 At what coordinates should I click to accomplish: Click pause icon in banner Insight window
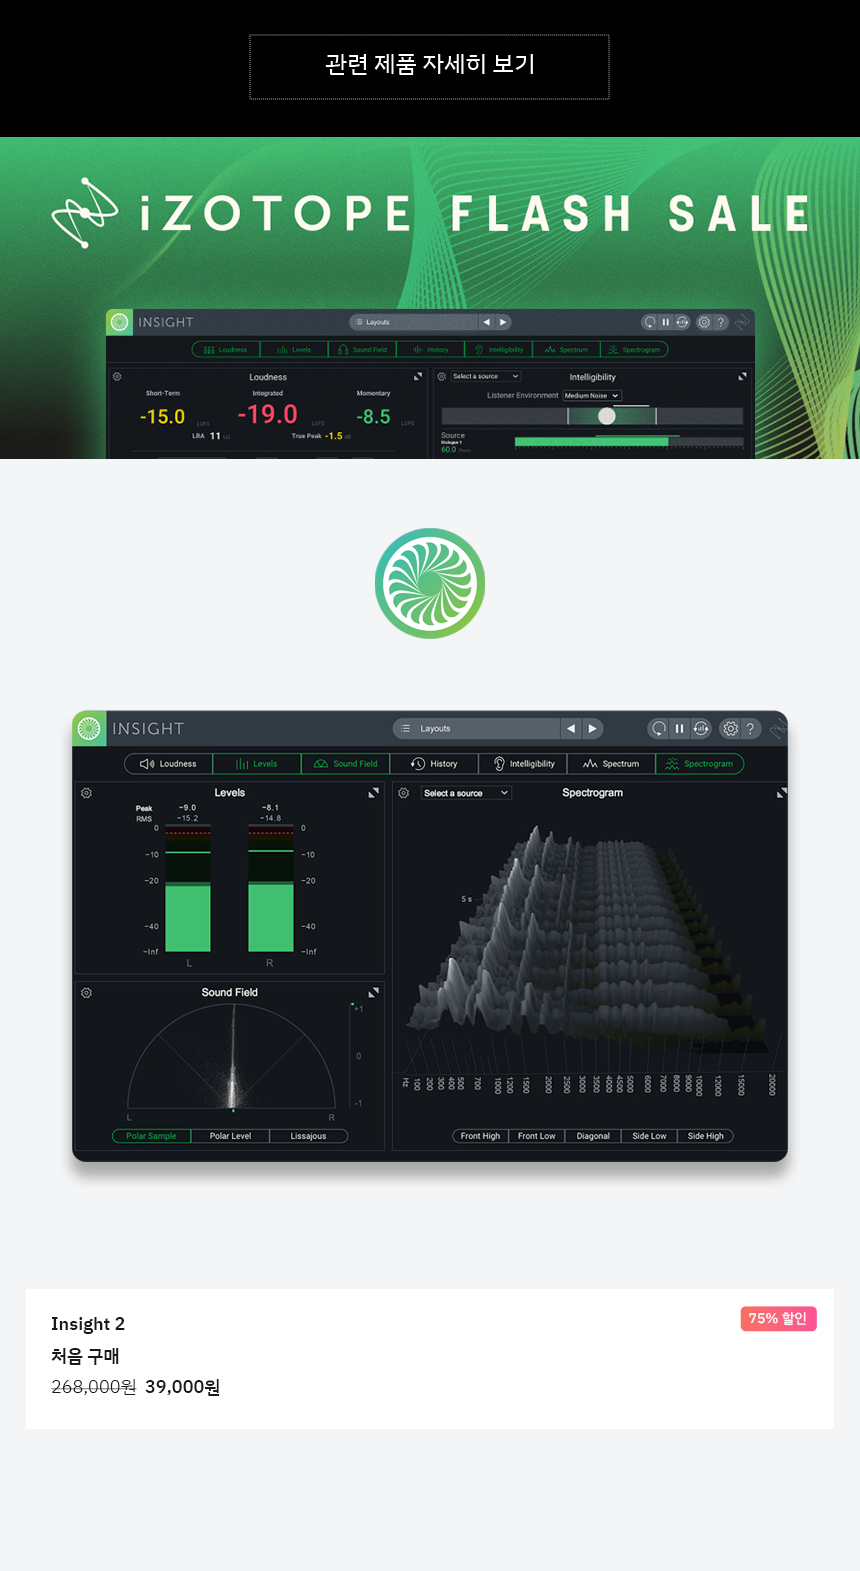coord(666,322)
